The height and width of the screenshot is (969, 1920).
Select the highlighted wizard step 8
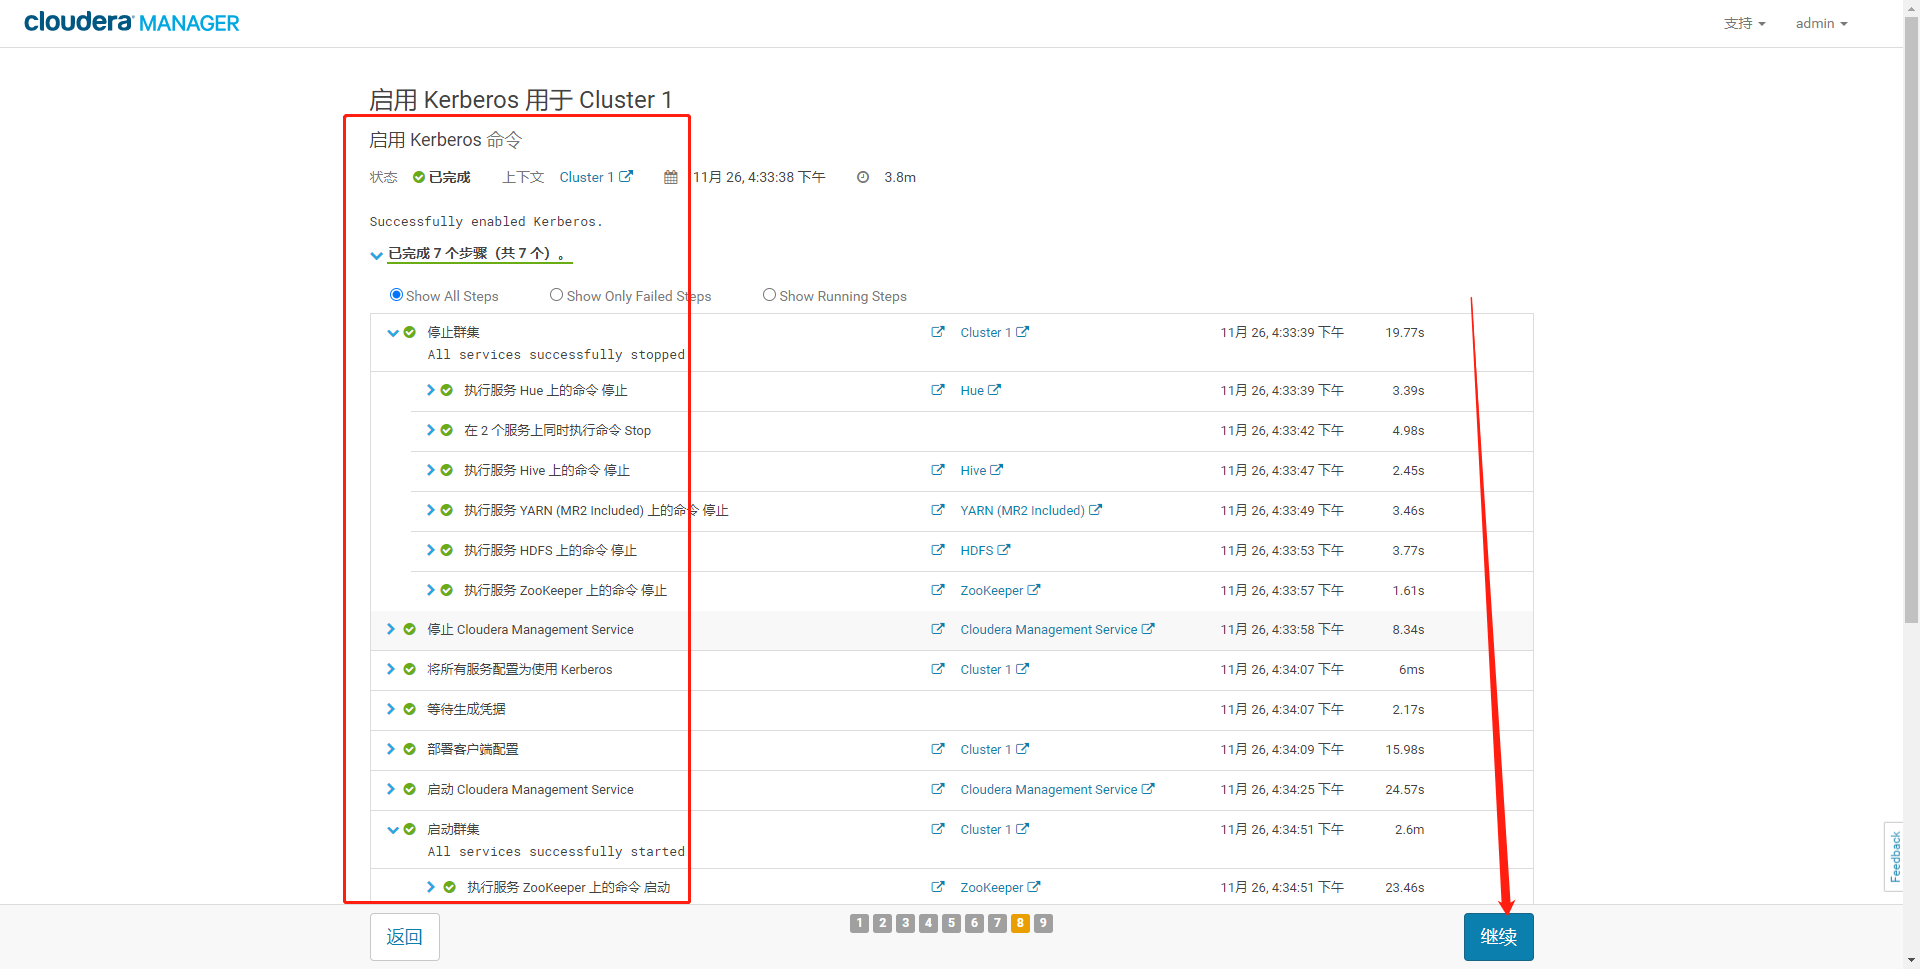click(x=1020, y=923)
